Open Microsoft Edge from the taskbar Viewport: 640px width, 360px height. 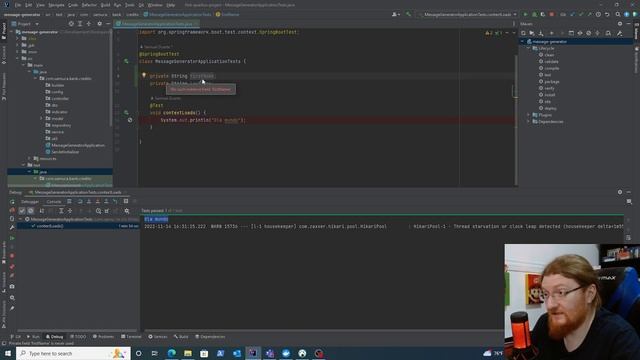click(x=171, y=353)
